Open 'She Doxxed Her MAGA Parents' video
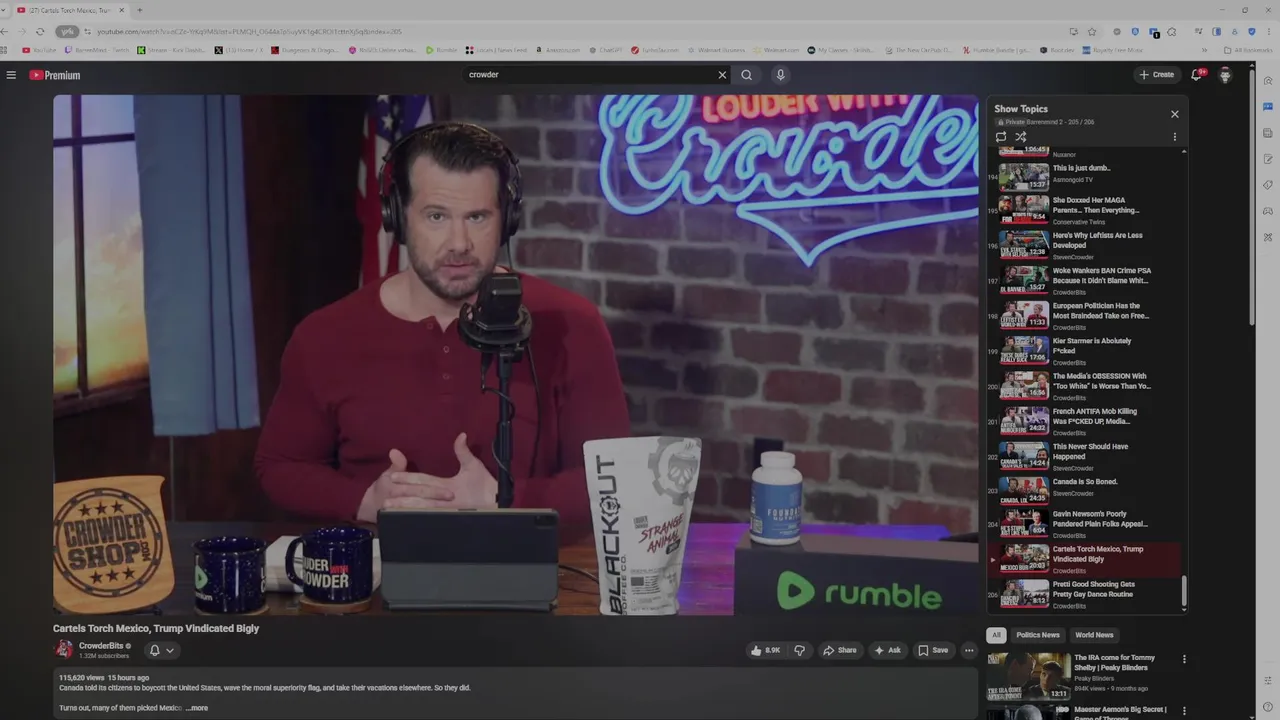This screenshot has height=720, width=1280. 1085,210
